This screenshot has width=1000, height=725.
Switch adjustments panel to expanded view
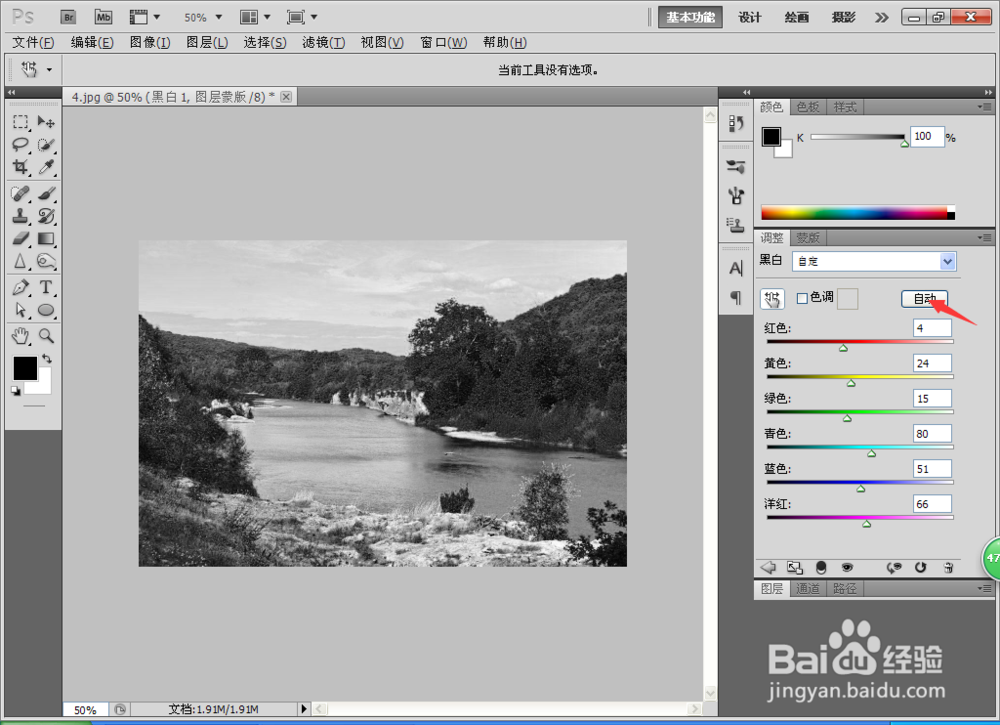click(795, 567)
